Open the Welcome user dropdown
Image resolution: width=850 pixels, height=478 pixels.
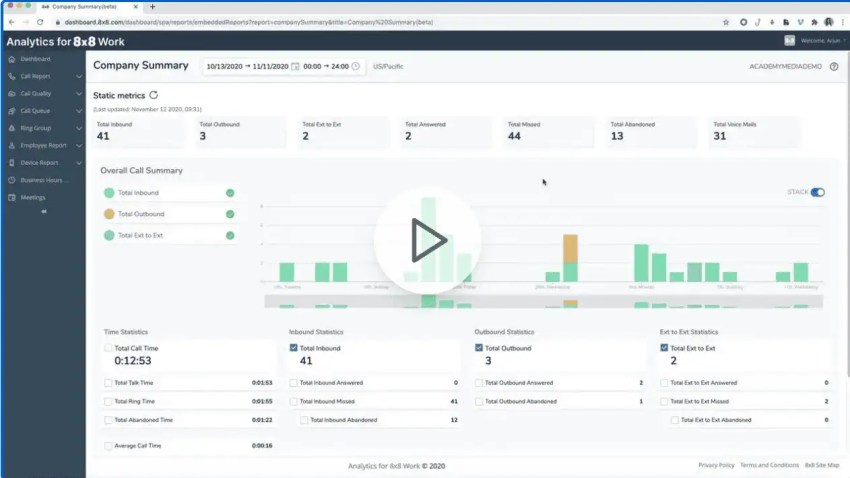pyautogui.click(x=823, y=41)
